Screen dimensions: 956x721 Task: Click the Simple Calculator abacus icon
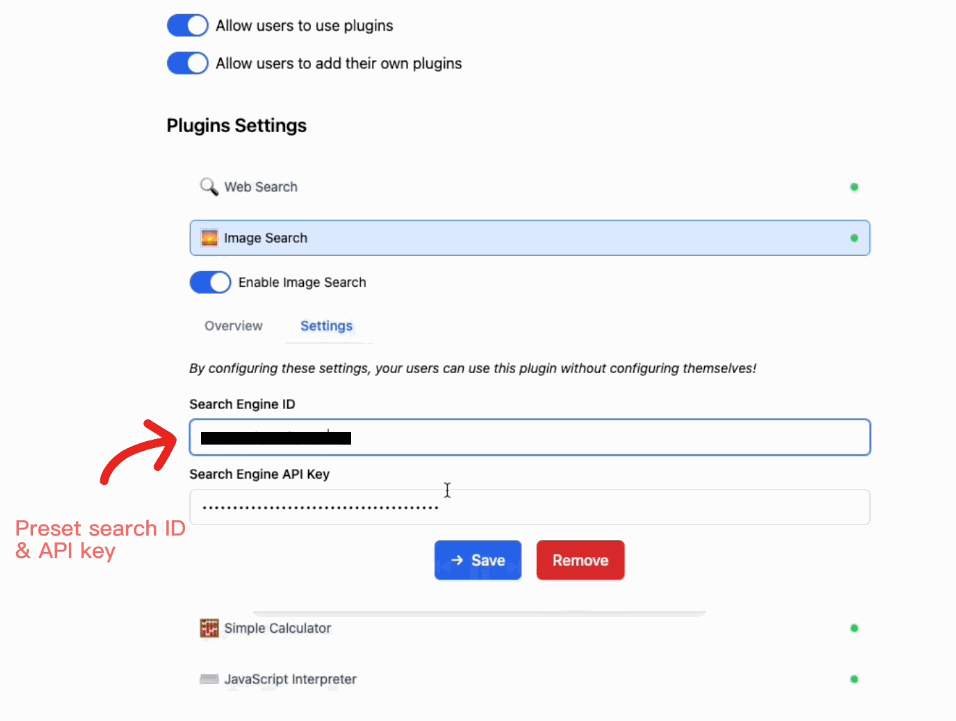[x=209, y=628]
